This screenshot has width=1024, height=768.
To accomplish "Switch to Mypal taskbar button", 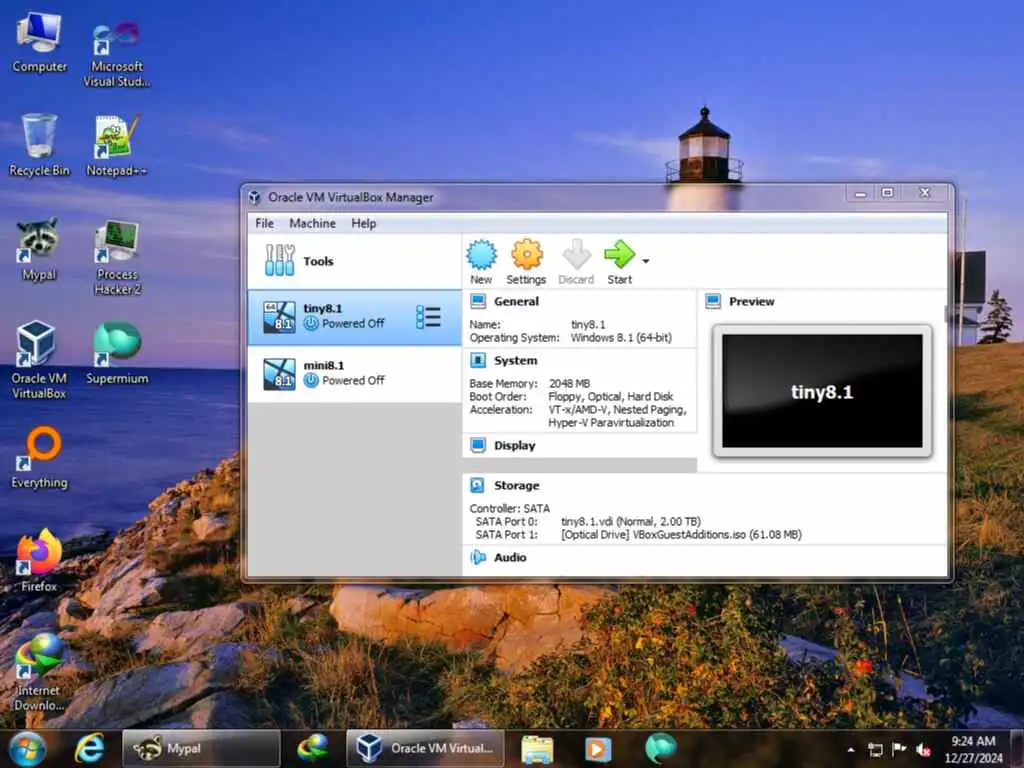I will click(x=201, y=749).
